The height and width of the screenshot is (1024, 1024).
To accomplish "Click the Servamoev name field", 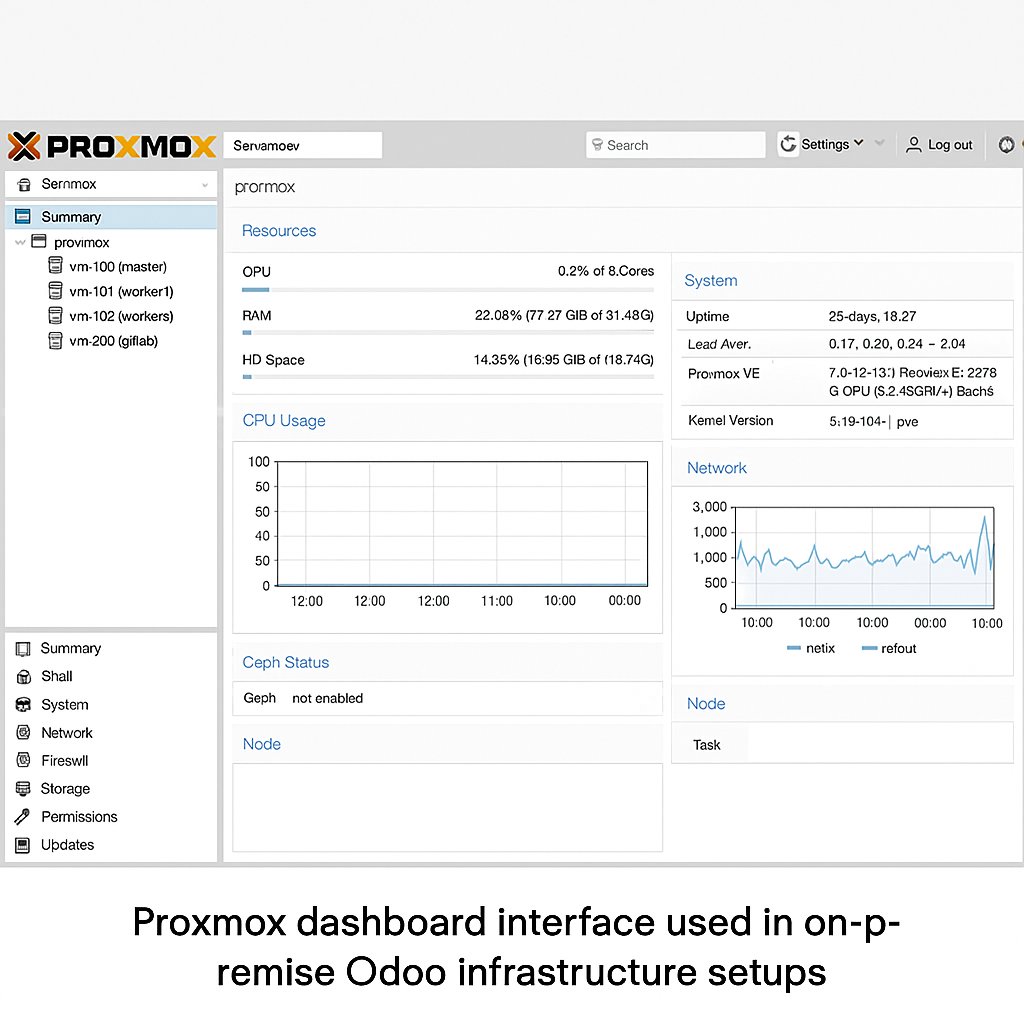I will tap(303, 145).
